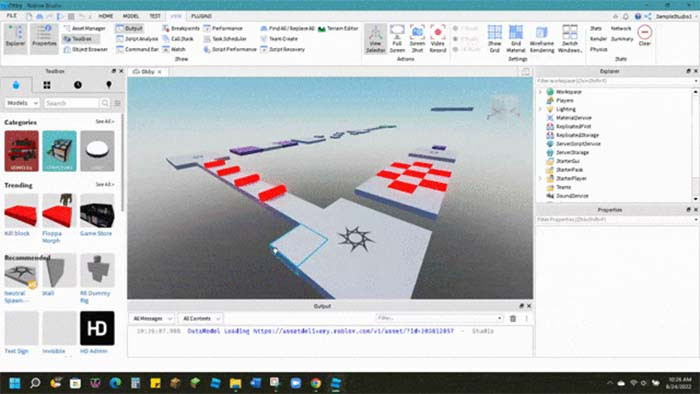Image resolution: width=700 pixels, height=394 pixels.
Task: Clear stats with the Clear button
Action: click(x=644, y=36)
